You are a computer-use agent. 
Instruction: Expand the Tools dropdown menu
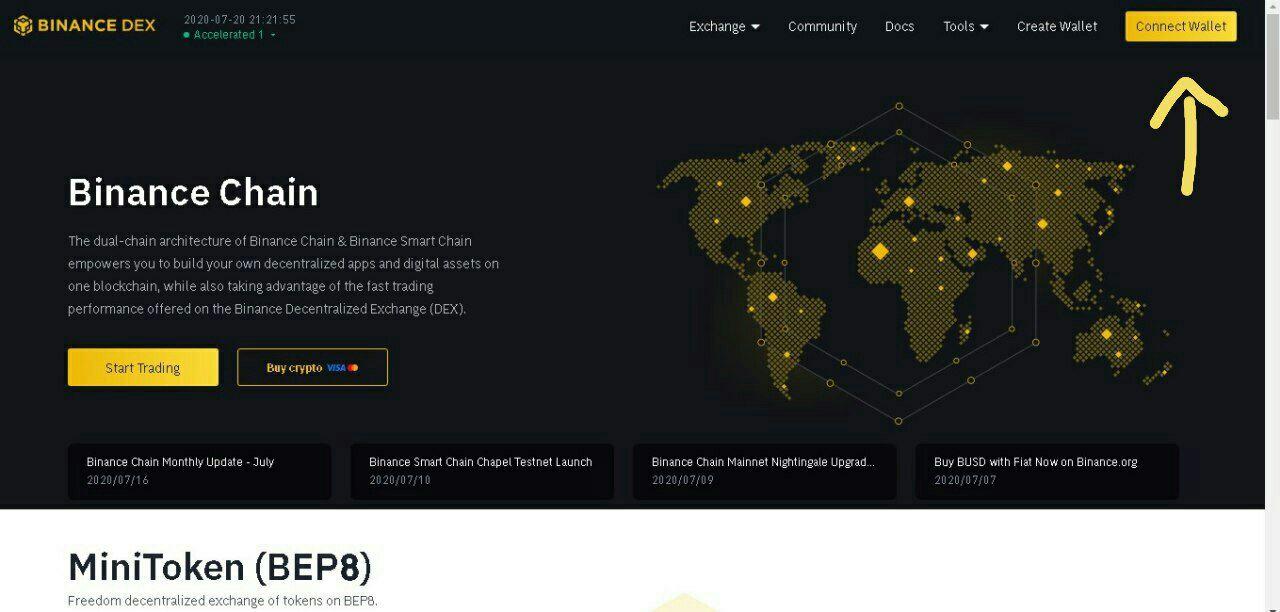click(966, 27)
